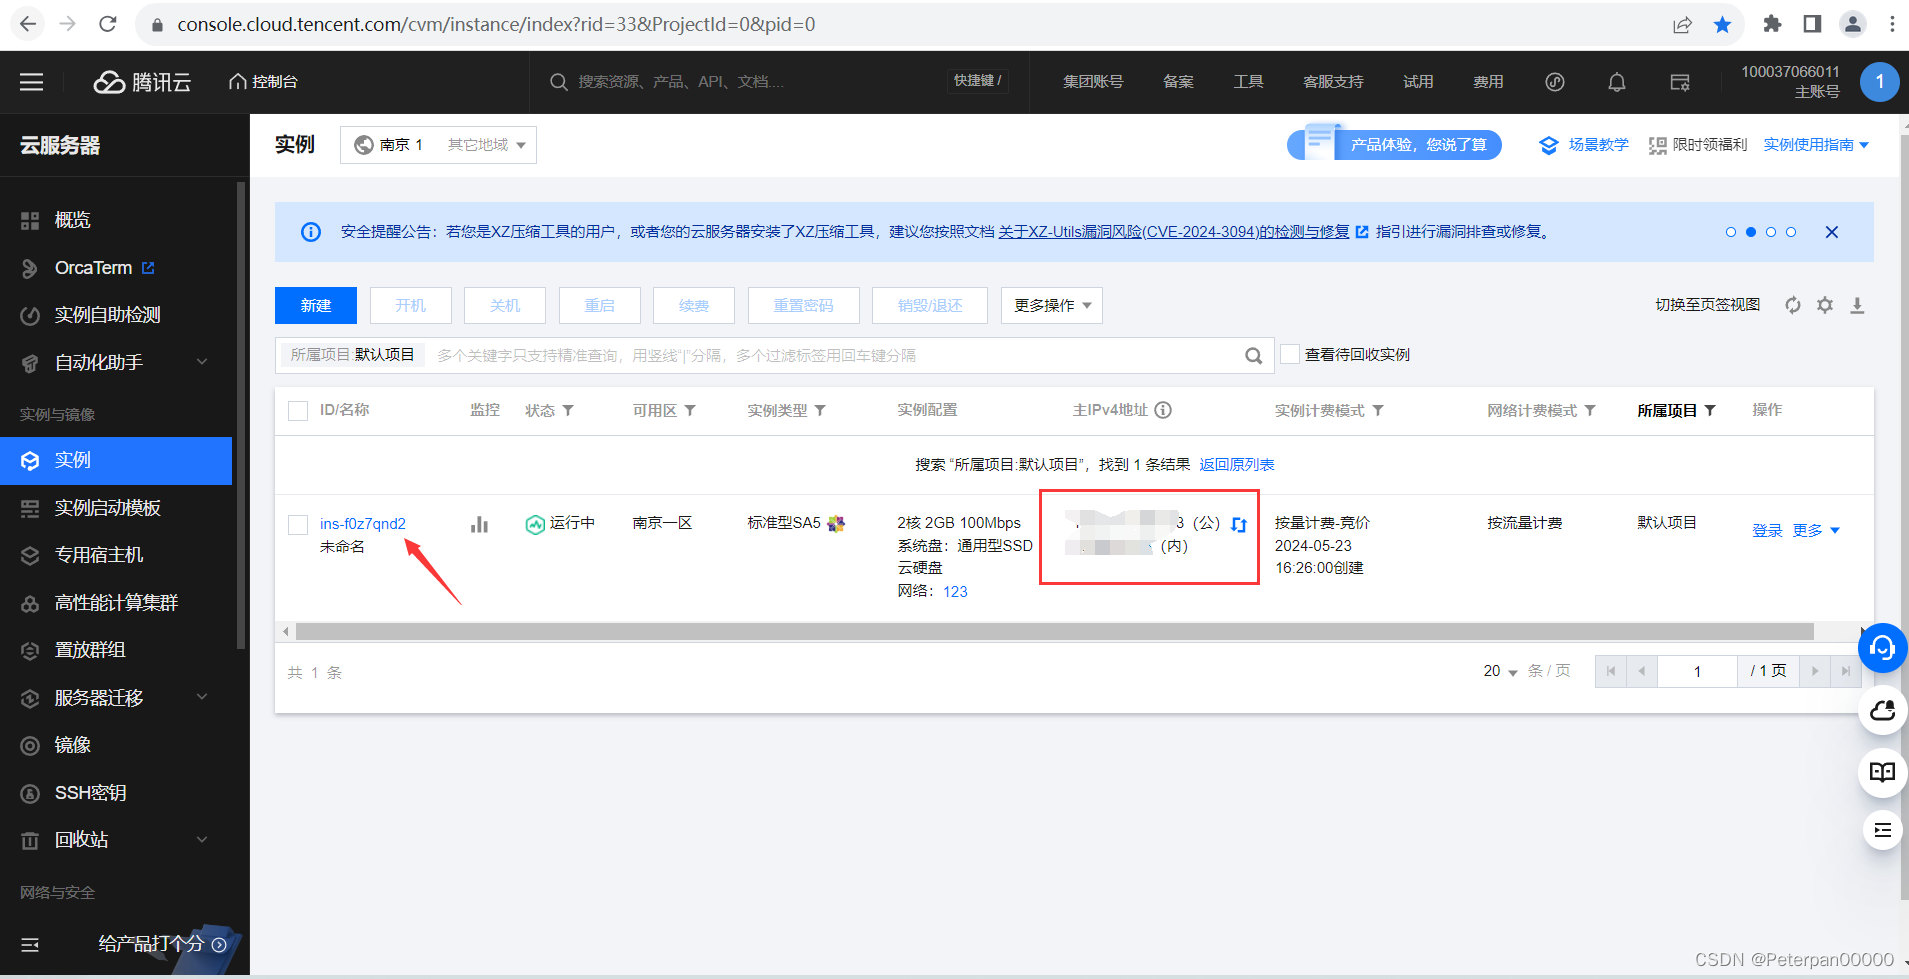The height and width of the screenshot is (979, 1909).
Task: Click the Tencent Cloud logo
Action: (x=142, y=82)
